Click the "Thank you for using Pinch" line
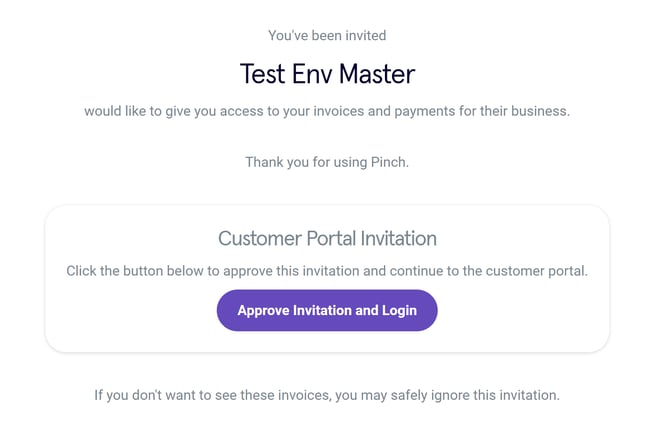The image size is (670, 425). [327, 162]
